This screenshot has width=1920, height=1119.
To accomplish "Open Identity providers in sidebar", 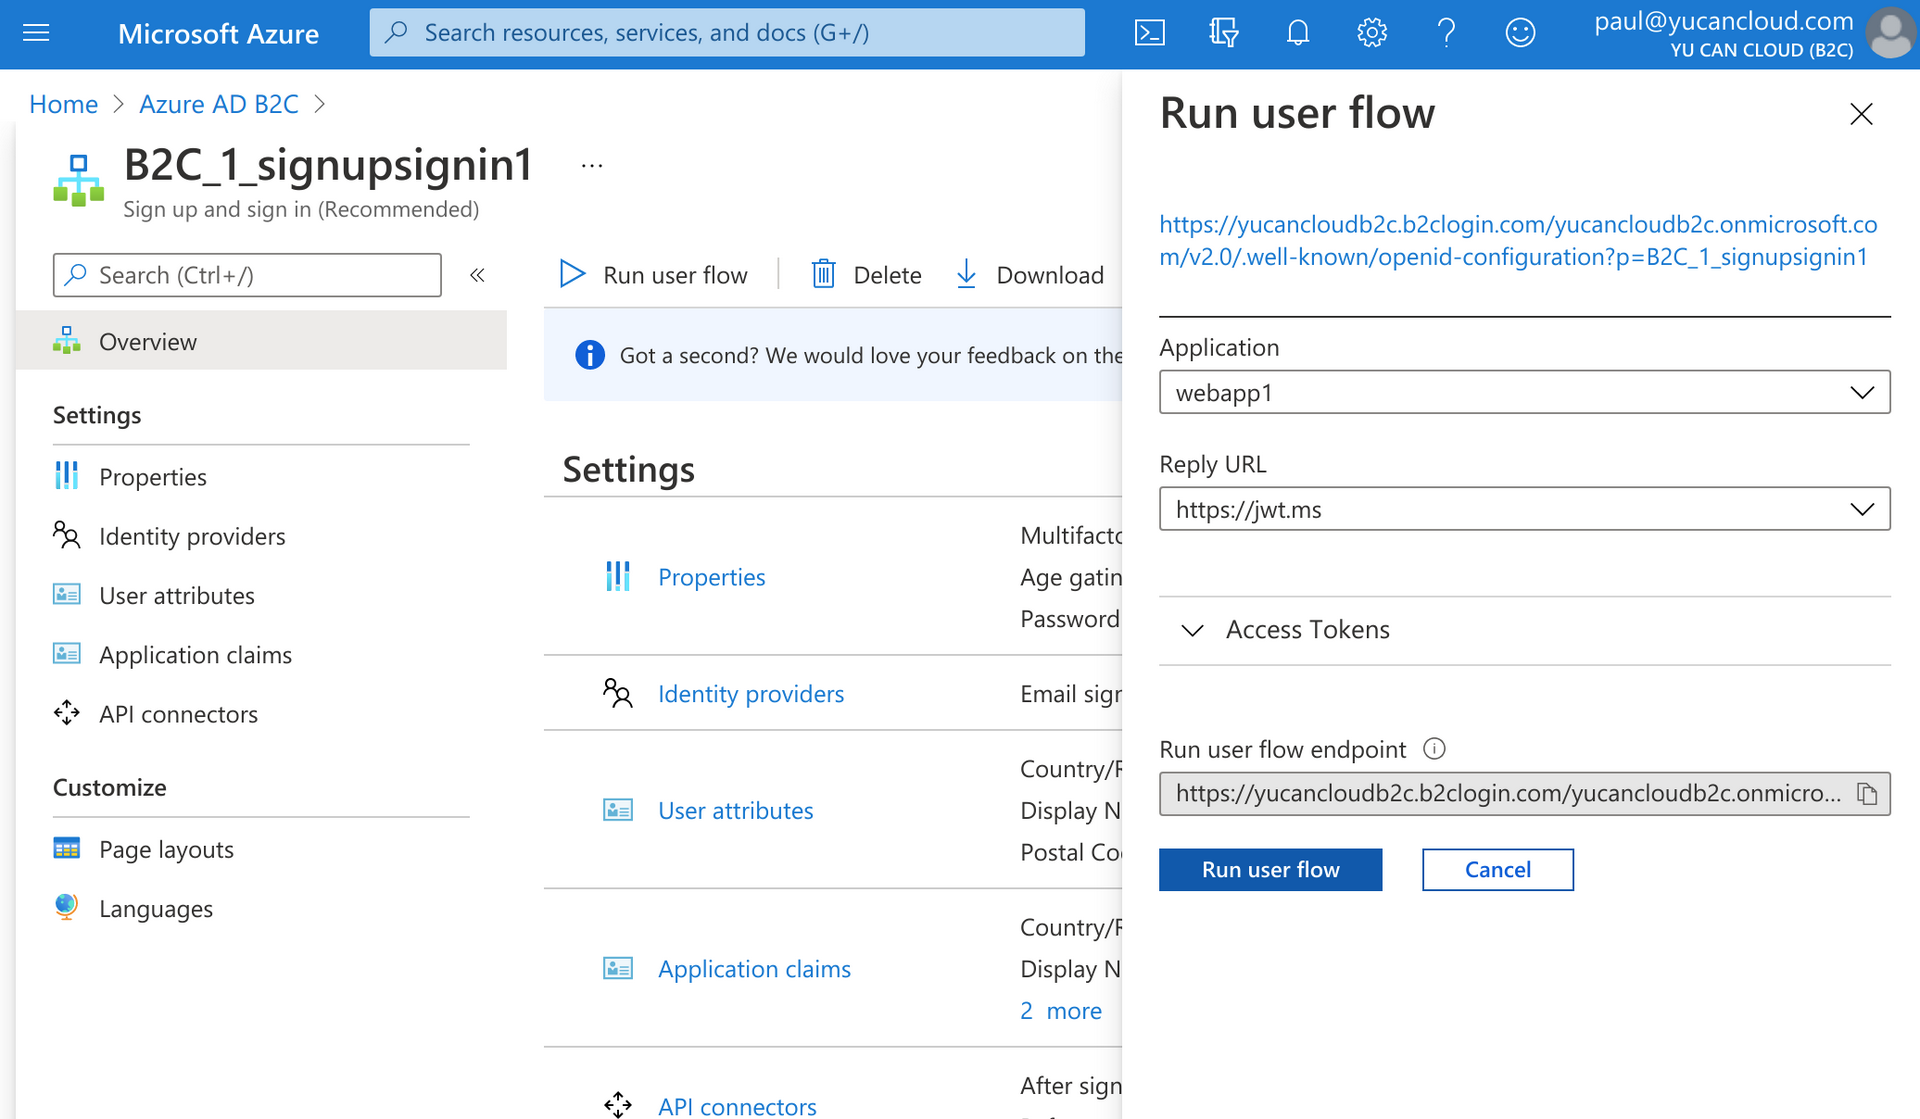I will point(192,536).
